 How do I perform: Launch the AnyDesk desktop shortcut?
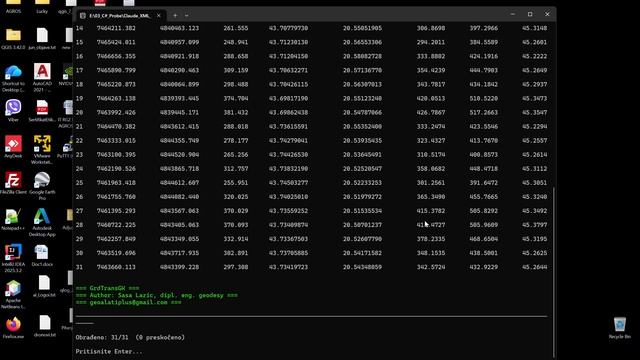click(x=13, y=147)
